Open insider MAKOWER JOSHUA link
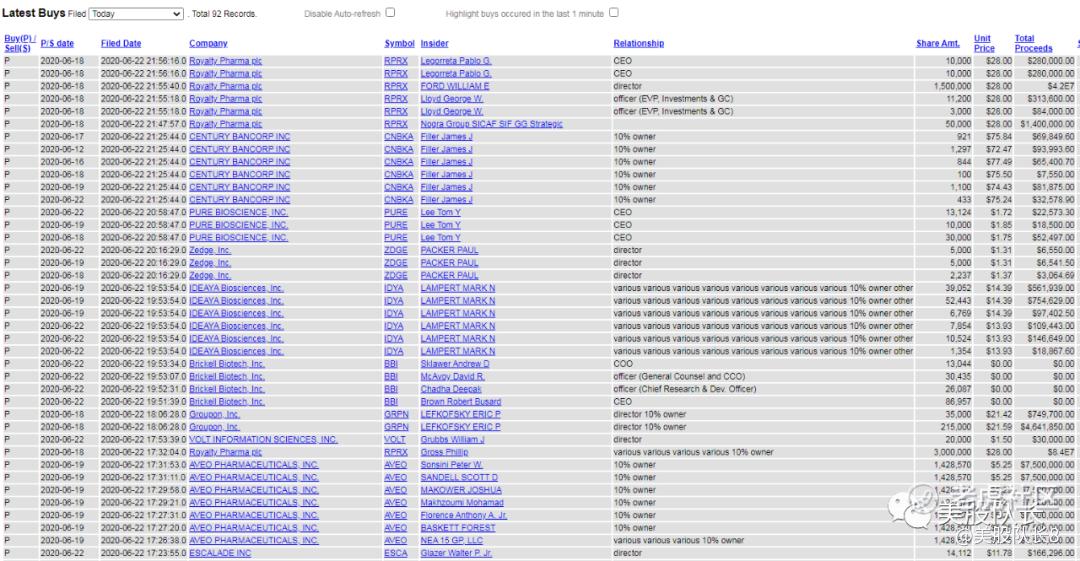The width and height of the screenshot is (1080, 561). [461, 491]
